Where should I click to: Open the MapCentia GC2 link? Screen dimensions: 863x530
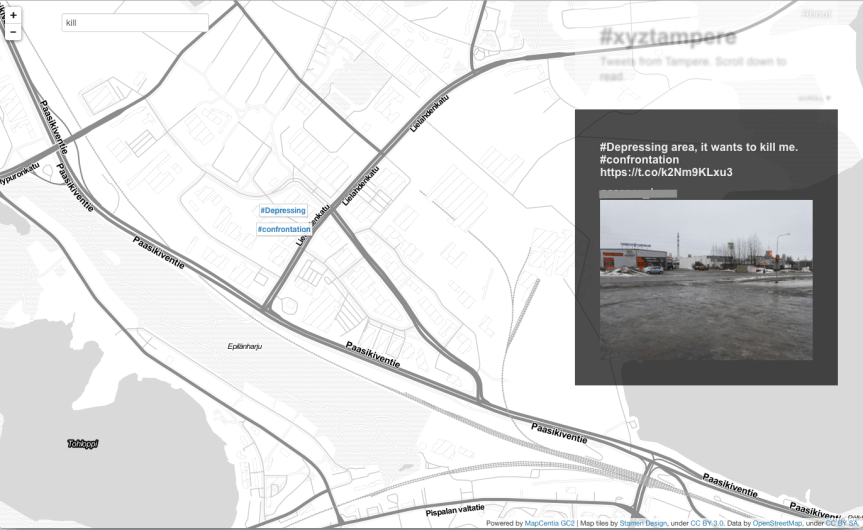pos(550,523)
